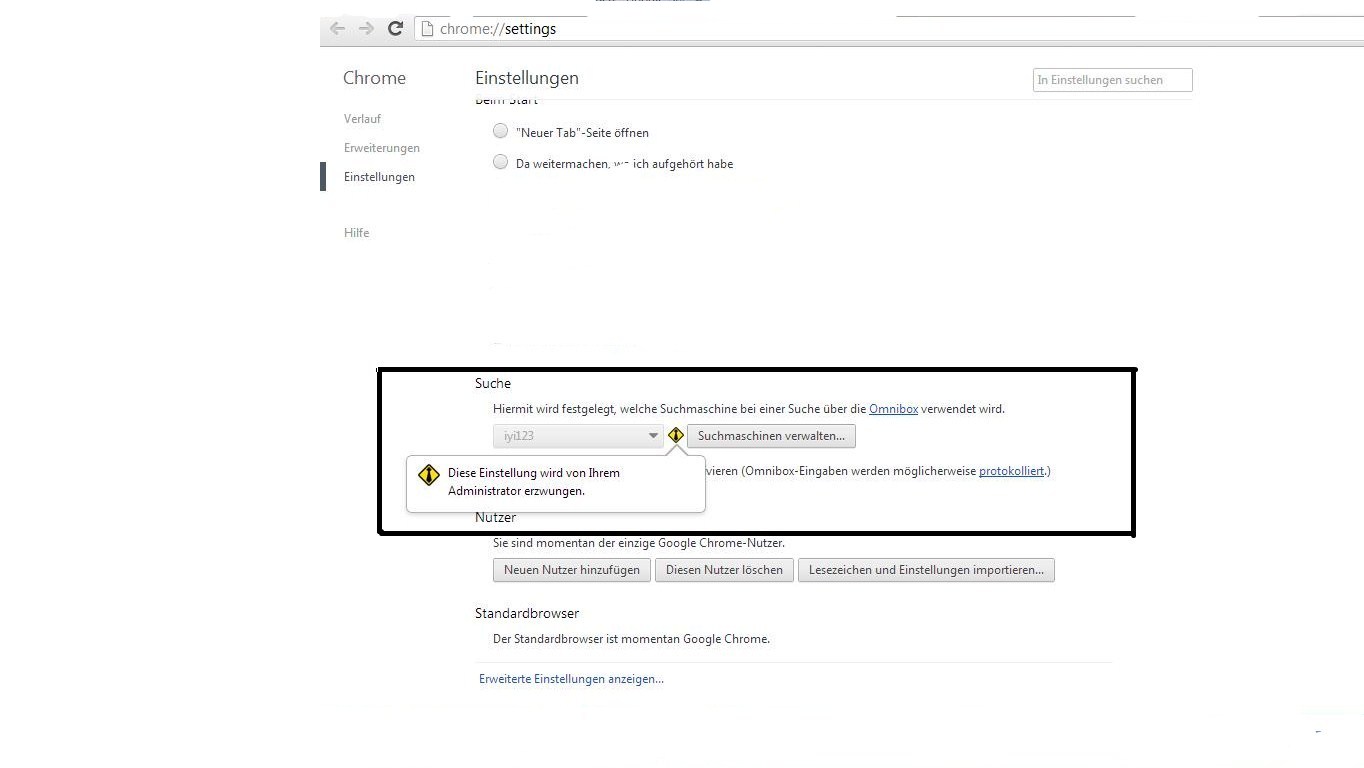Select the "Neuer Tab"-Seite öffnen radio option
1364x768 pixels.
click(x=501, y=131)
